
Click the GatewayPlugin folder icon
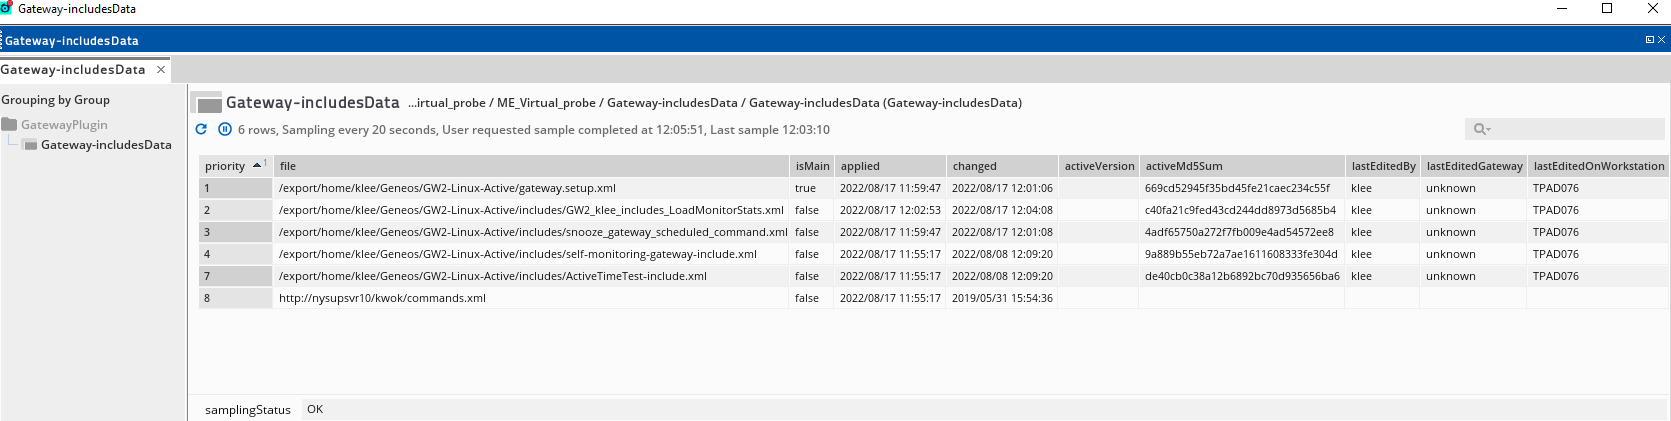(10, 125)
